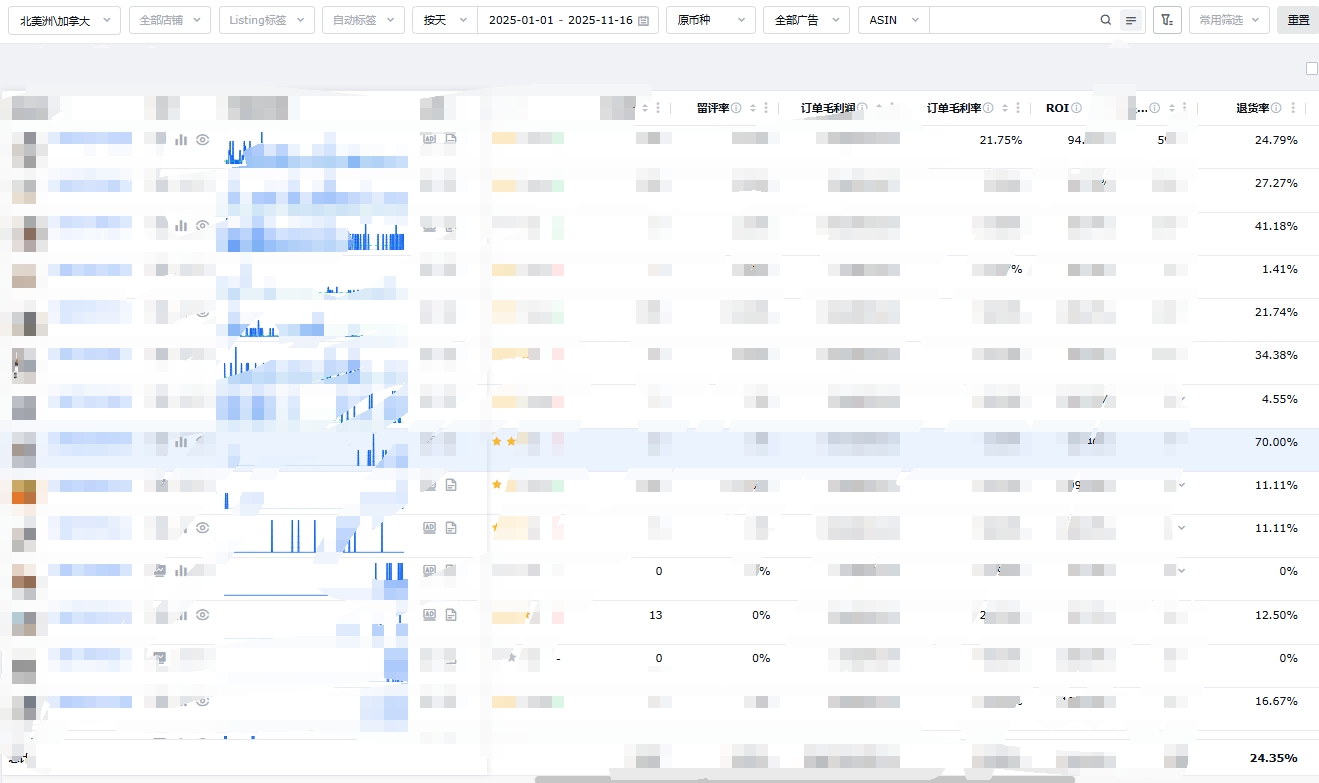
Task: Open the 北美洲\加拿大 region dropdown
Action: [x=64, y=20]
